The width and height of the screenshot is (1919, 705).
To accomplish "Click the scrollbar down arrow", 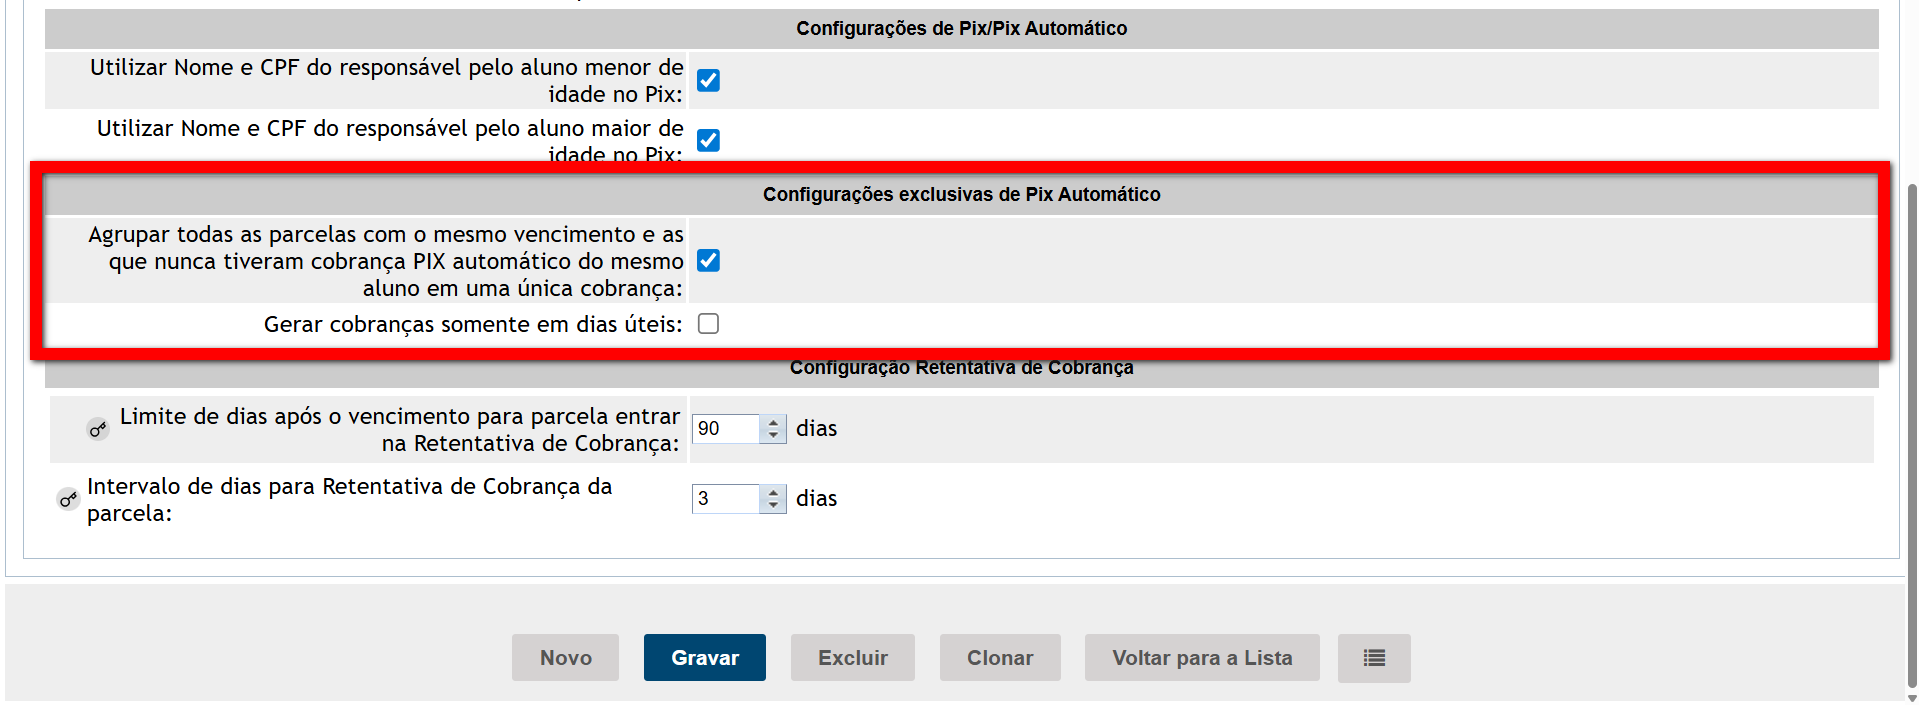I will tap(1912, 698).
